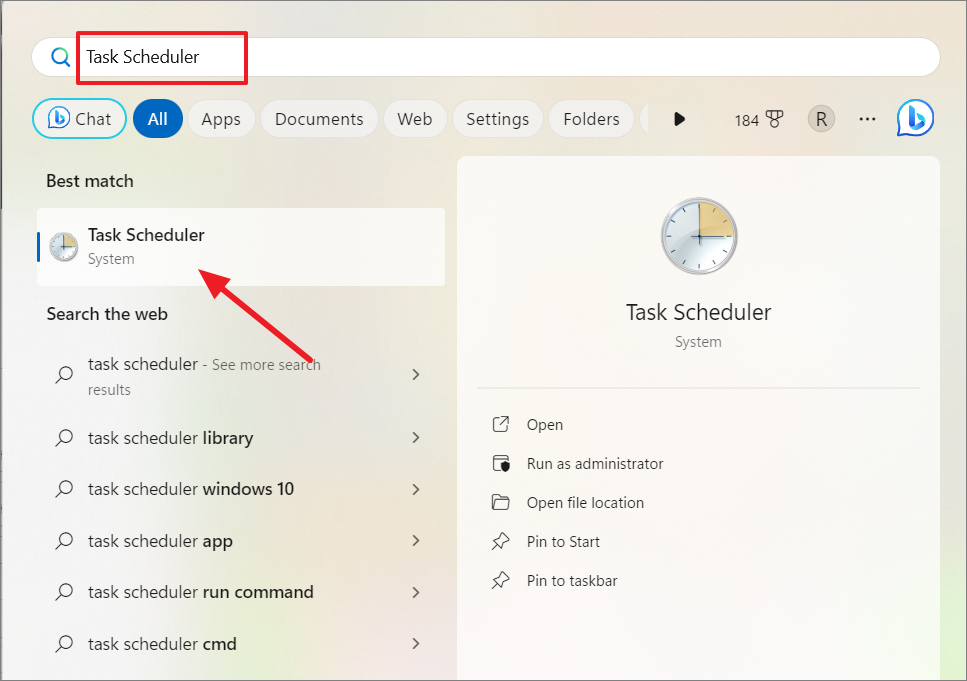This screenshot has width=967, height=681.
Task: Click magnifier icon beside task scheduler library
Action: (x=64, y=437)
